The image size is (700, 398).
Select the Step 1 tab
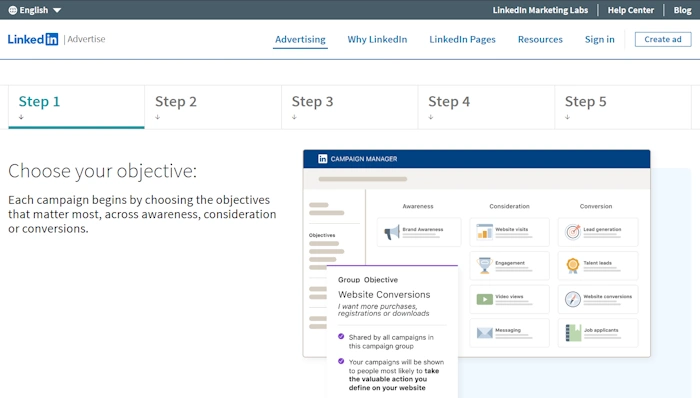point(76,107)
